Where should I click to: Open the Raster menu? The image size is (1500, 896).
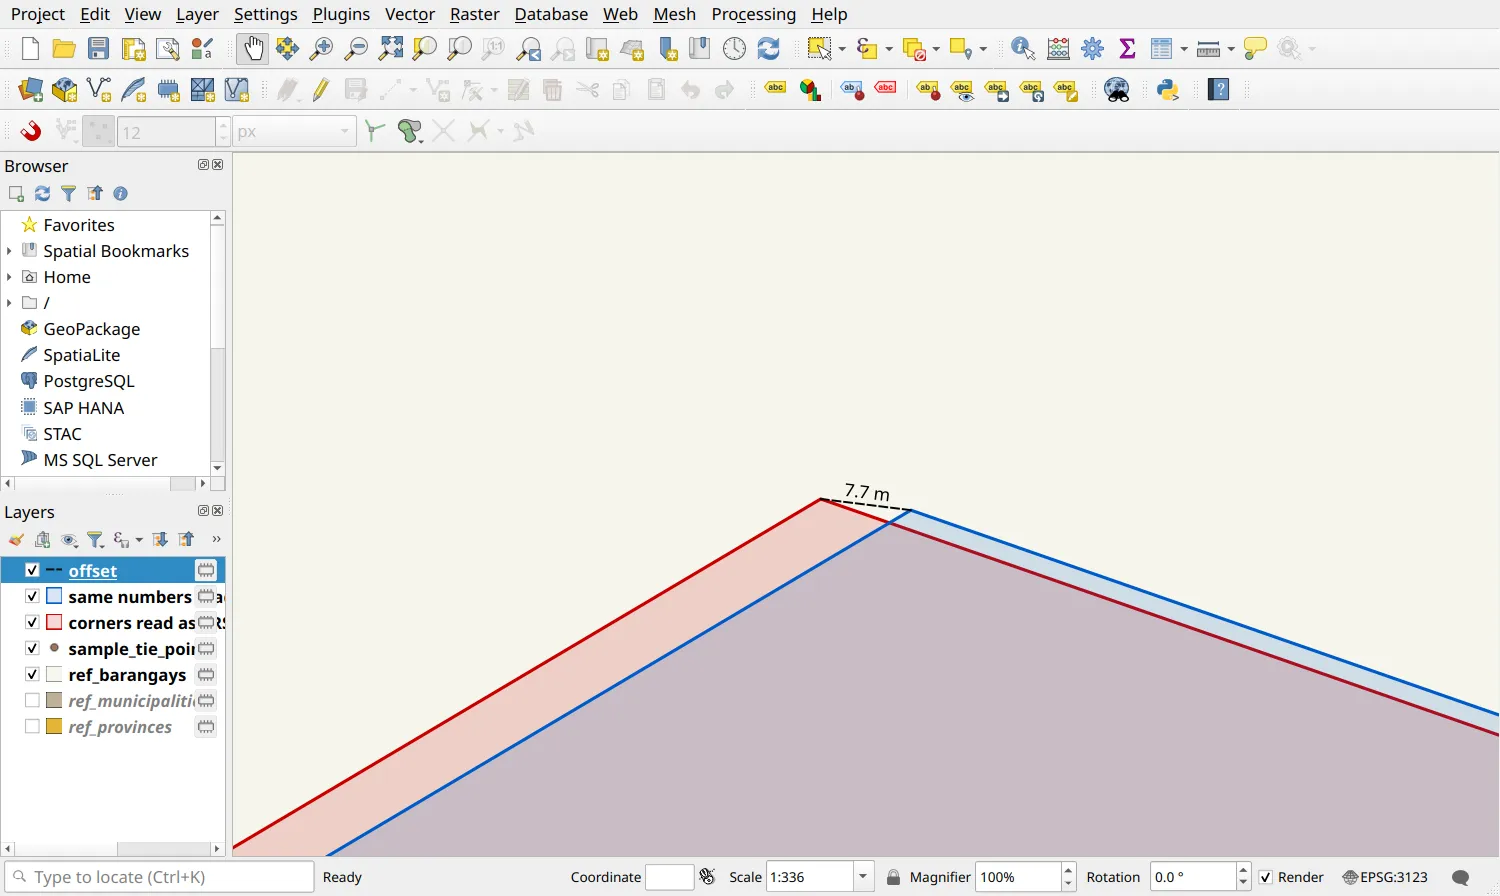tap(475, 14)
